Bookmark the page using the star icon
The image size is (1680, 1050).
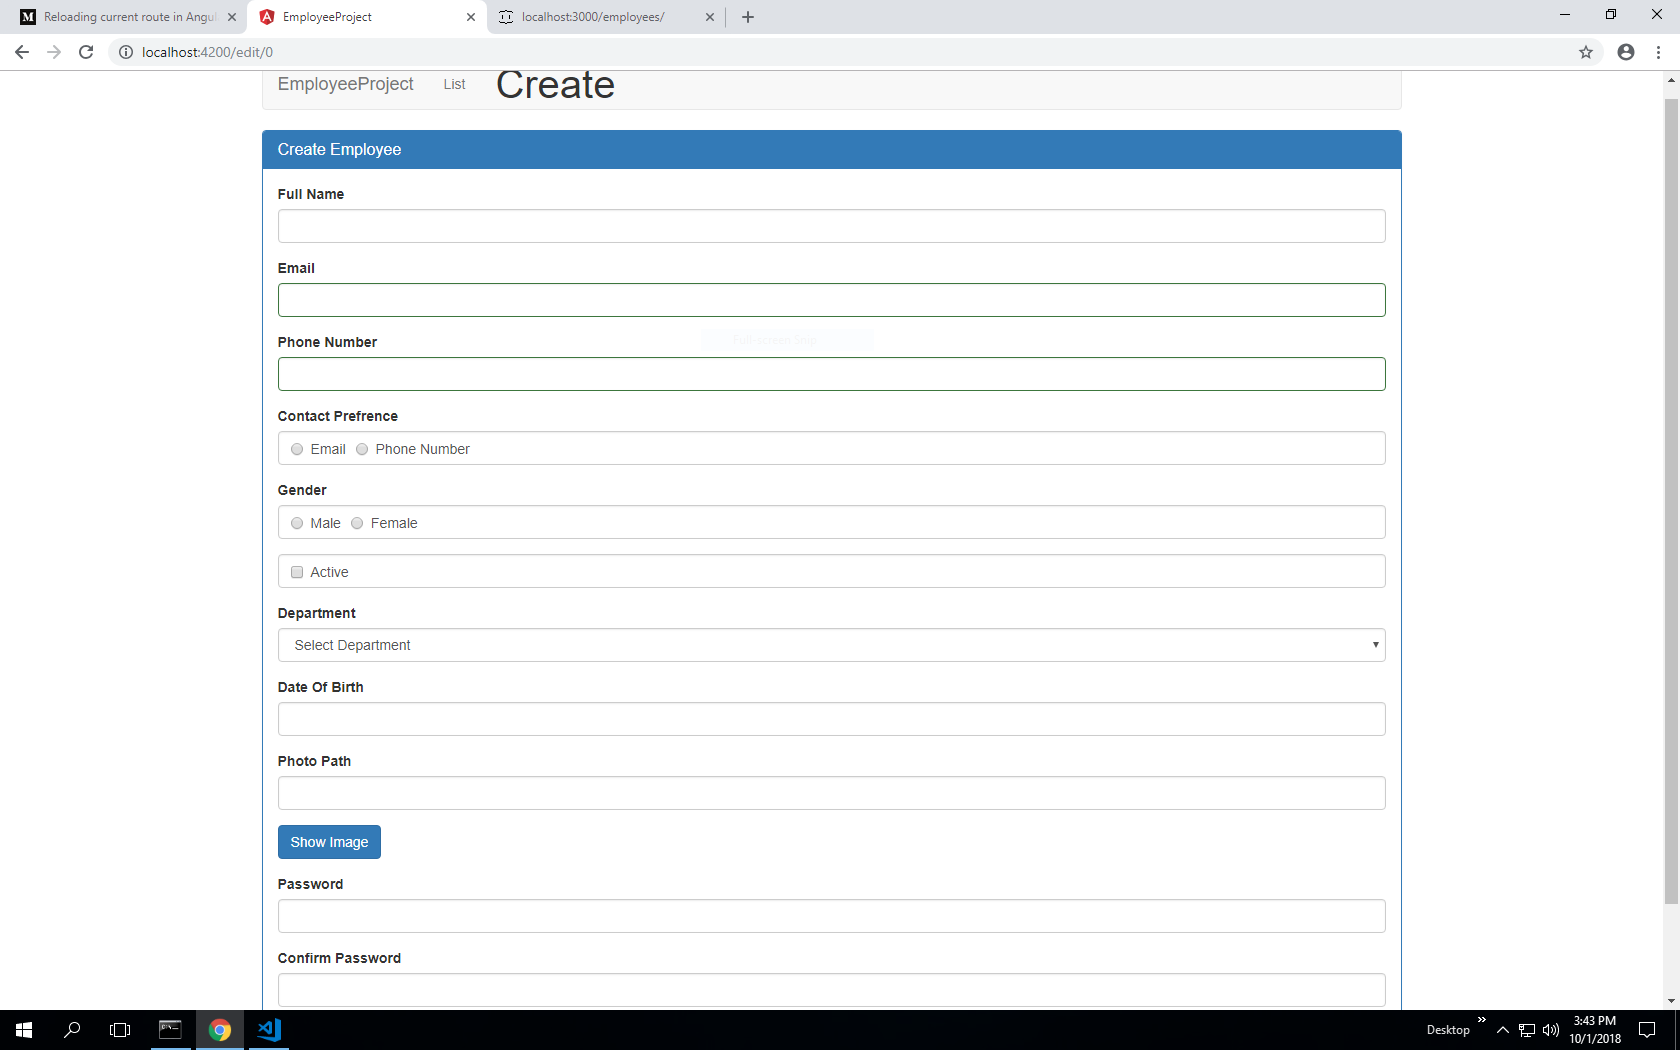pyautogui.click(x=1585, y=52)
